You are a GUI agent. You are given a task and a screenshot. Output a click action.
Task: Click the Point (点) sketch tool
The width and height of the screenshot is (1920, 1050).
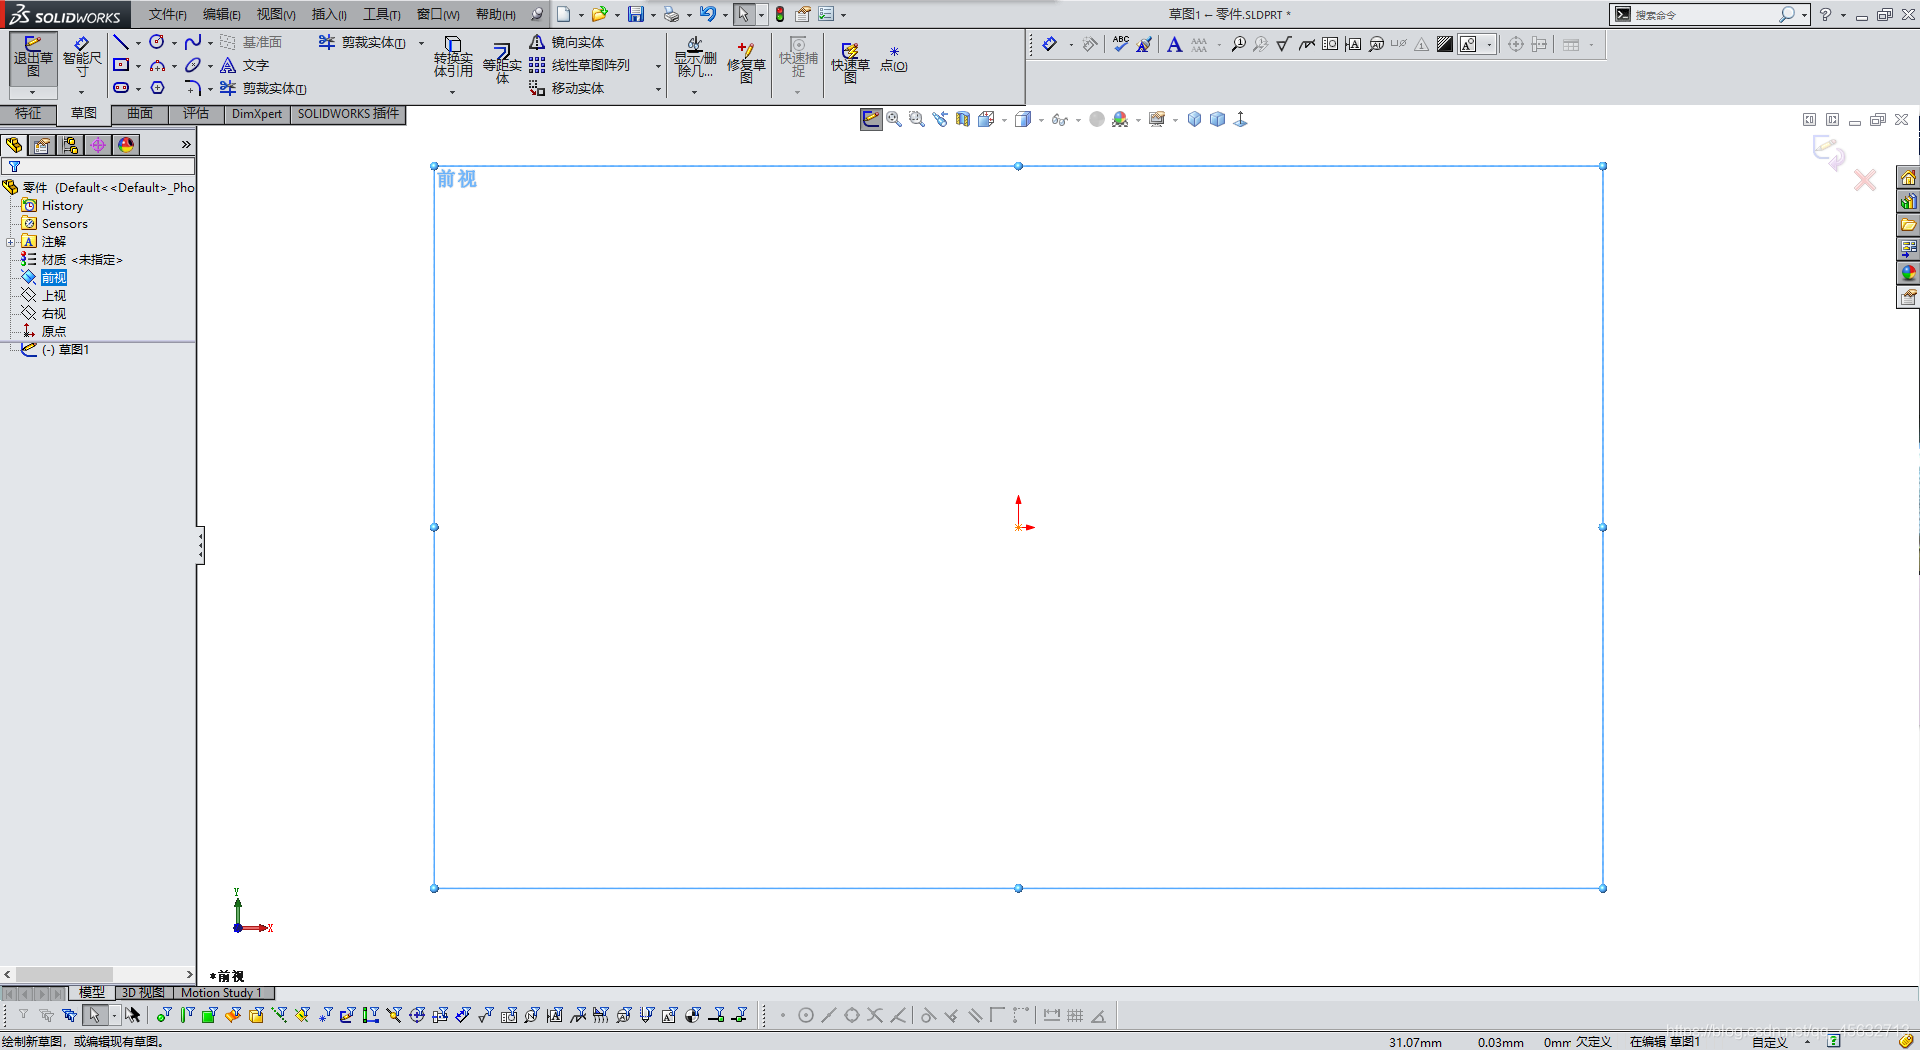click(x=894, y=60)
